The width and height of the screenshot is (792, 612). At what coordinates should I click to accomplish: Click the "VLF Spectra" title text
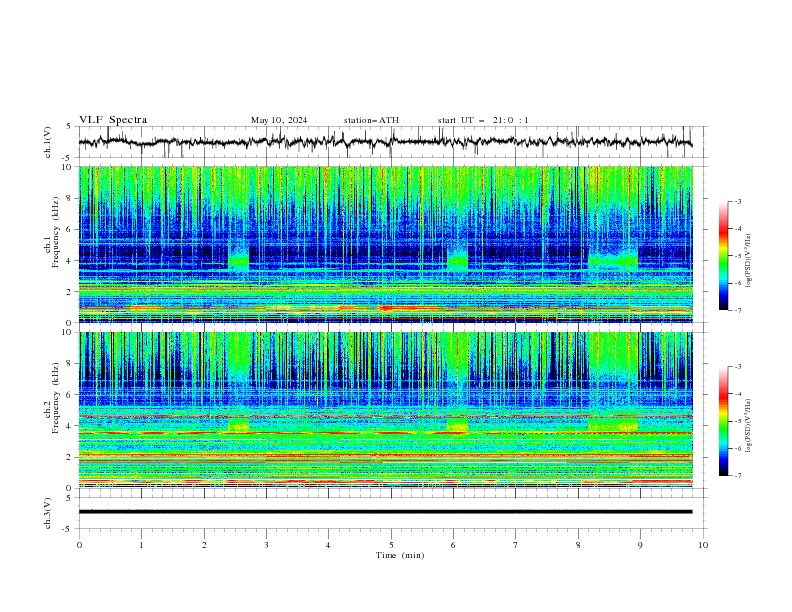pos(113,120)
